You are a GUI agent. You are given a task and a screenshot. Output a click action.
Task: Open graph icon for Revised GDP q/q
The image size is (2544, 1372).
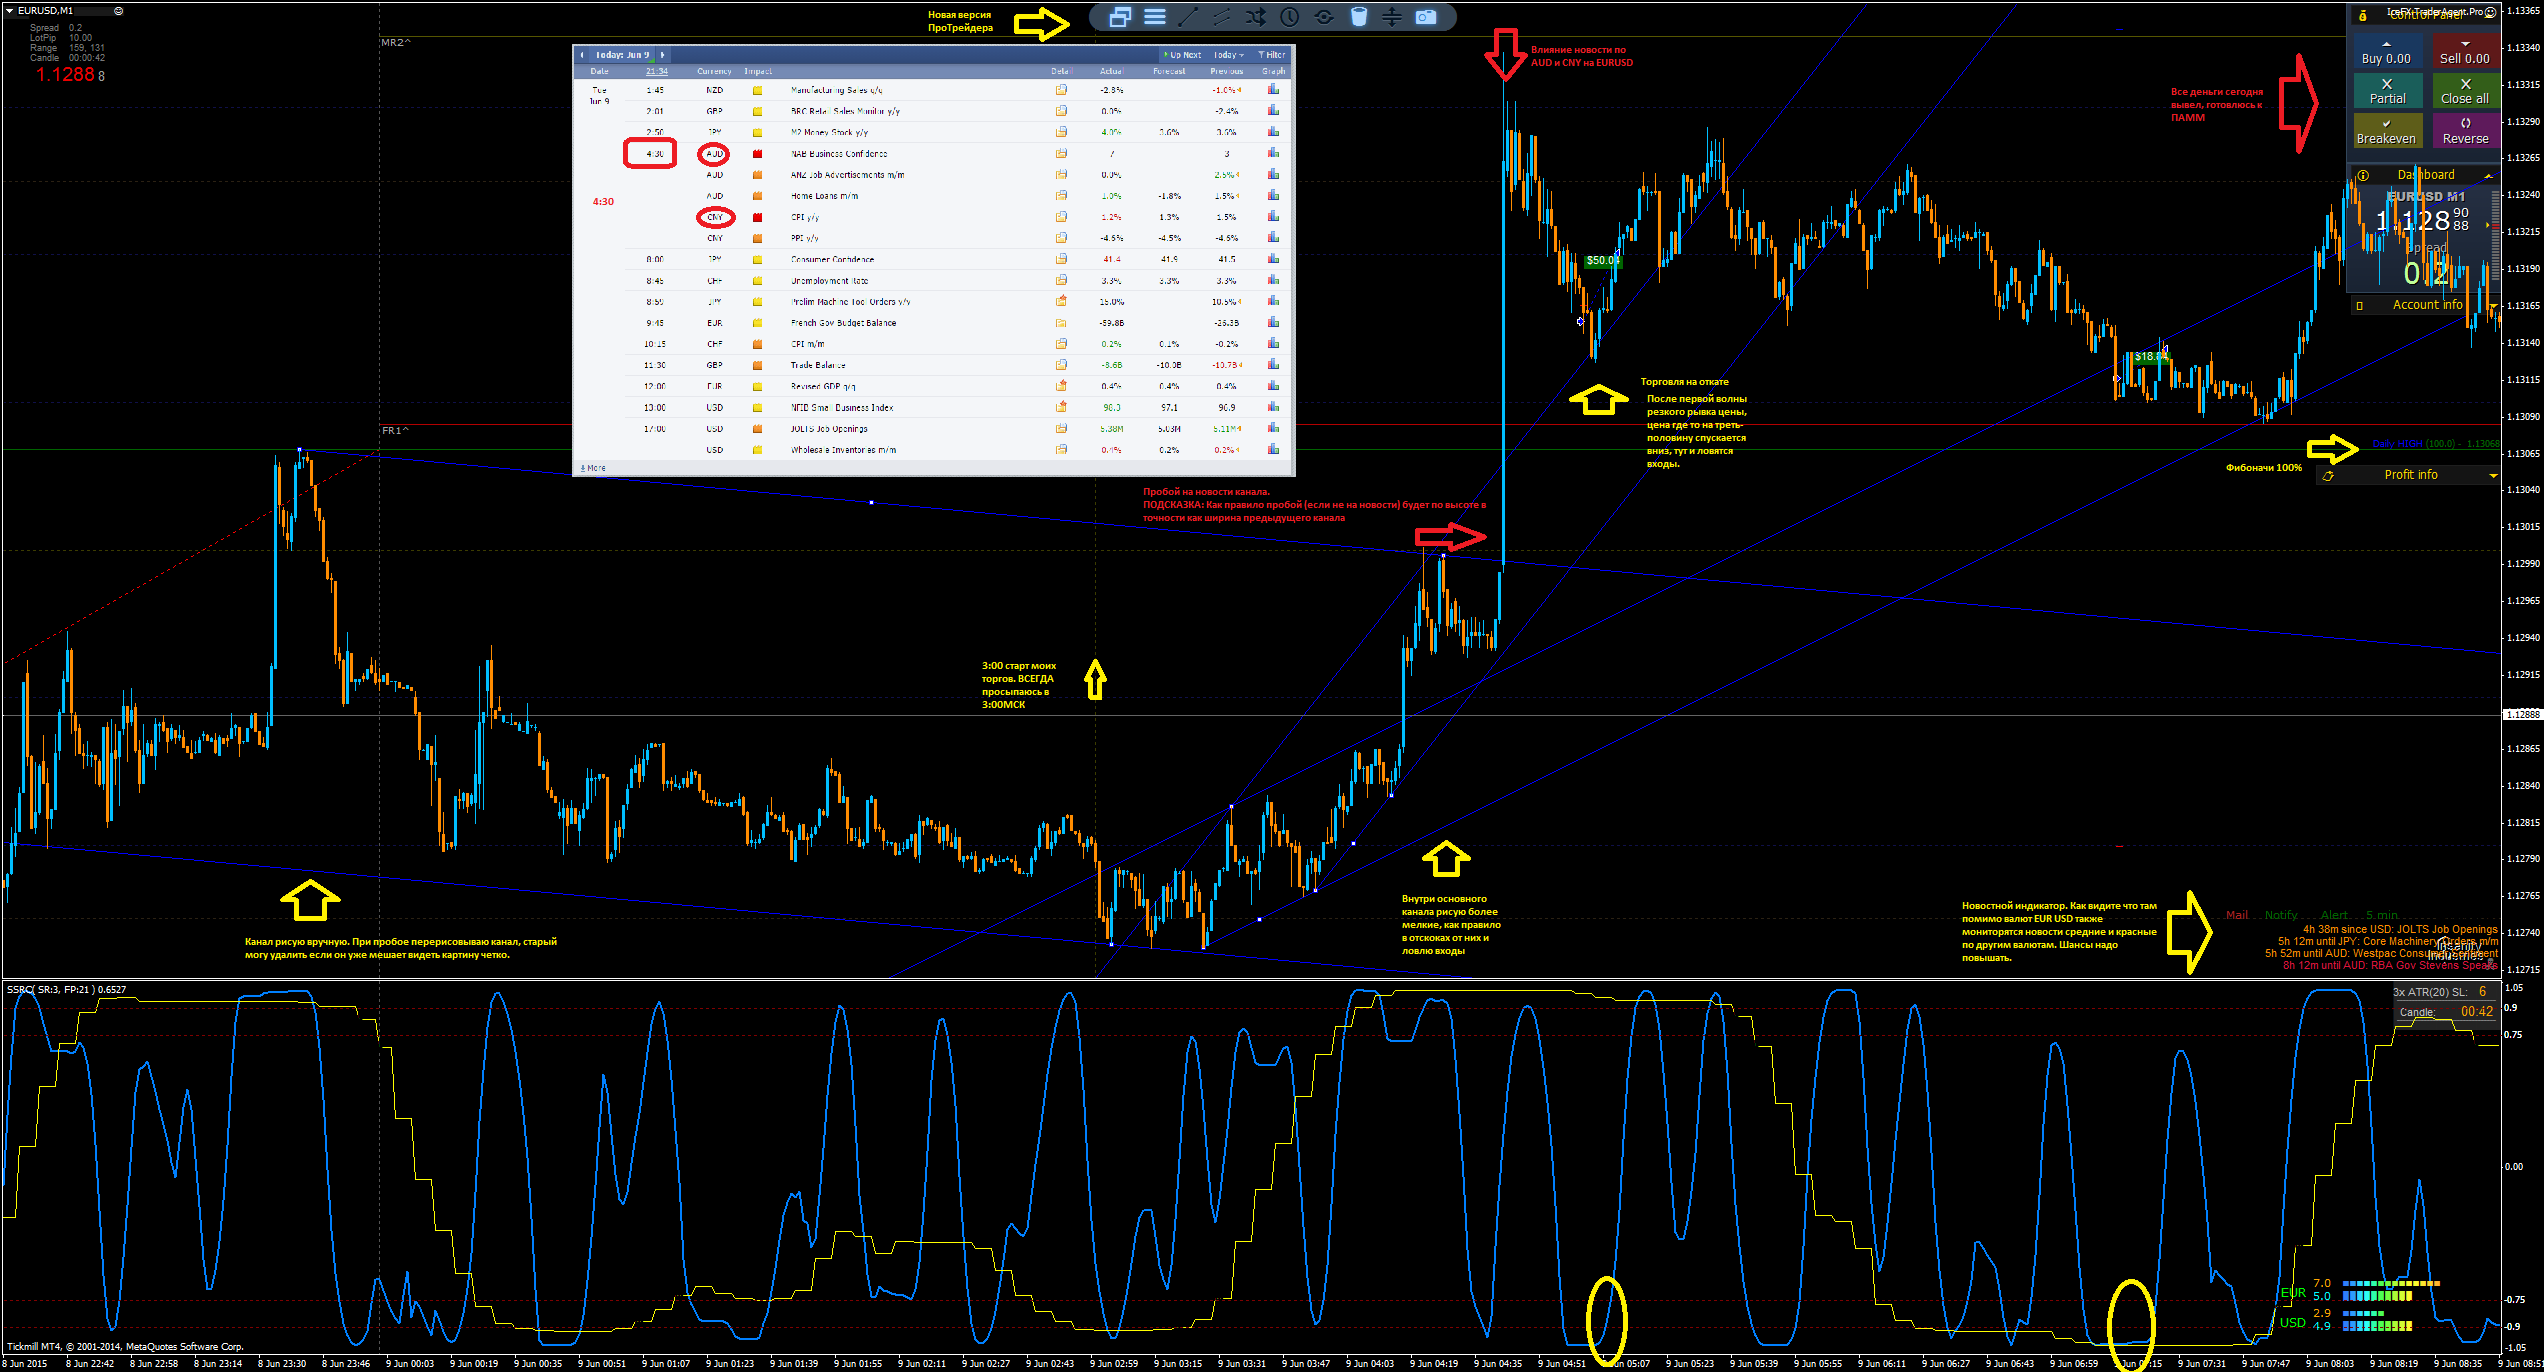click(1273, 386)
